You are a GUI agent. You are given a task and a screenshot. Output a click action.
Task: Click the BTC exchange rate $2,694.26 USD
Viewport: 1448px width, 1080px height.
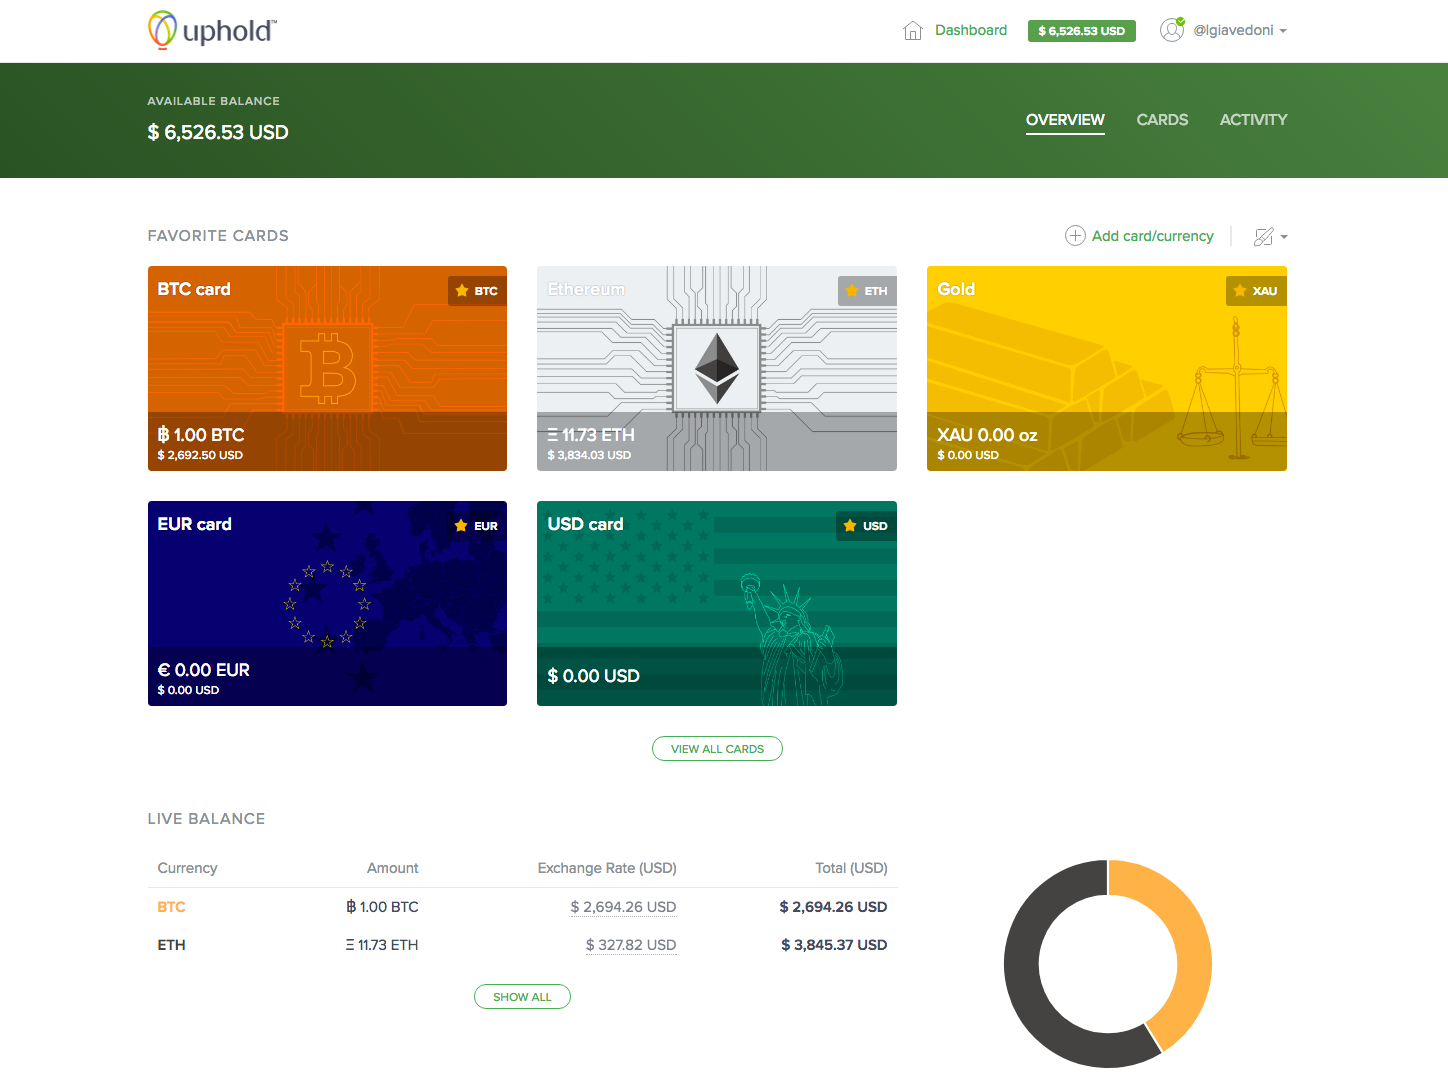[x=623, y=907]
